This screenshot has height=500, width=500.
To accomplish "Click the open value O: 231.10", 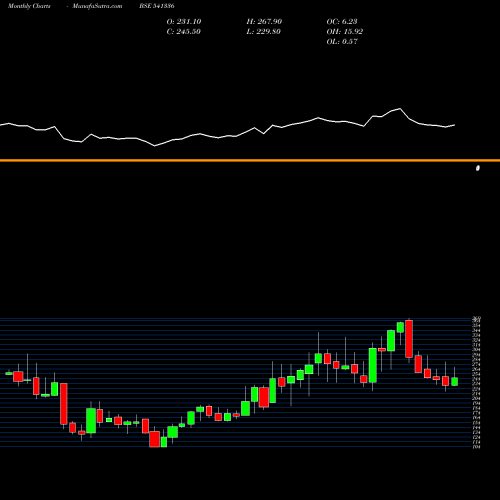I will point(184,21).
